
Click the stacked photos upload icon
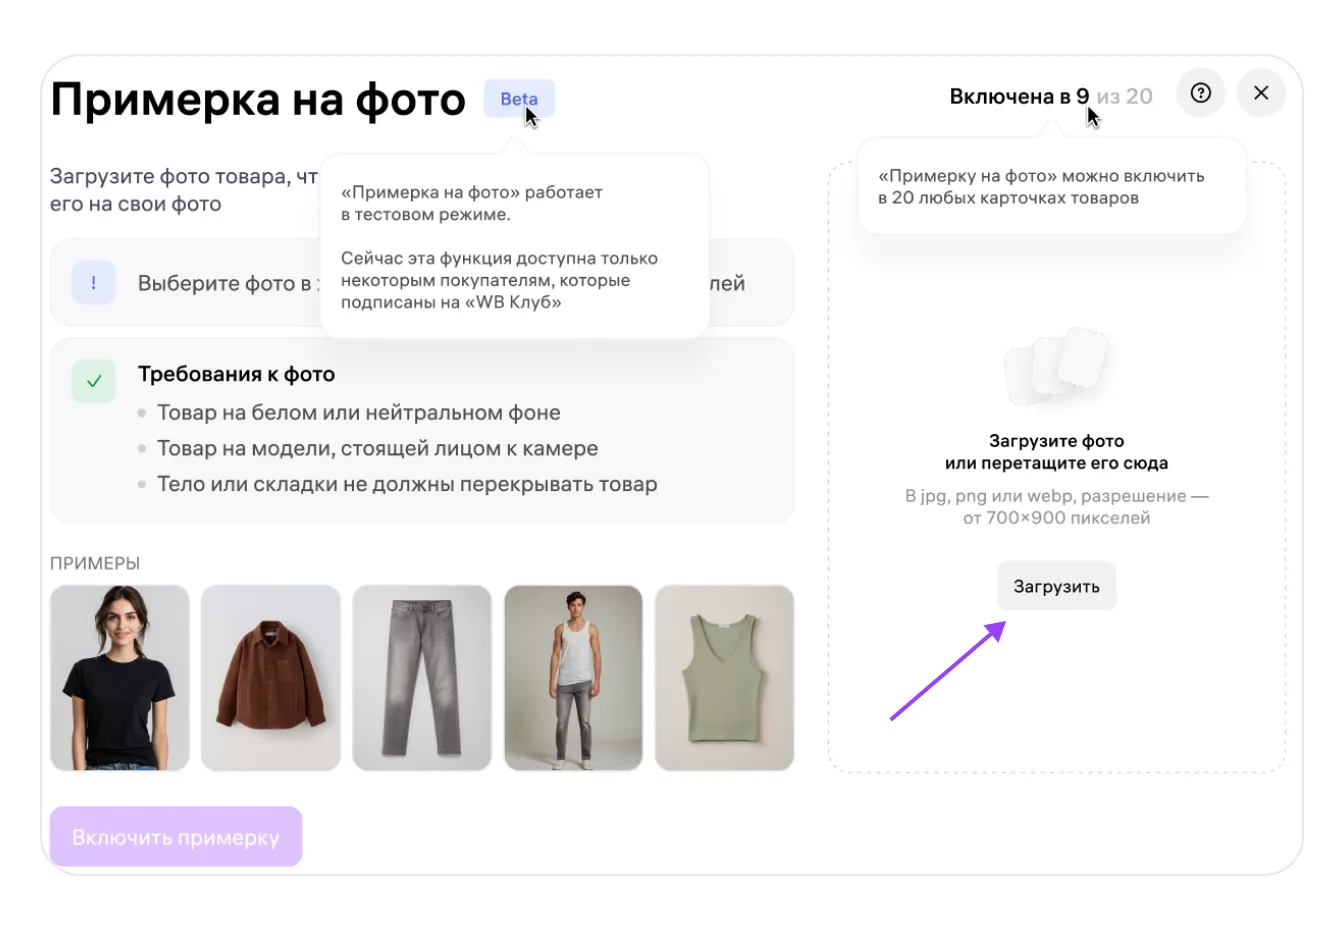point(1057,366)
